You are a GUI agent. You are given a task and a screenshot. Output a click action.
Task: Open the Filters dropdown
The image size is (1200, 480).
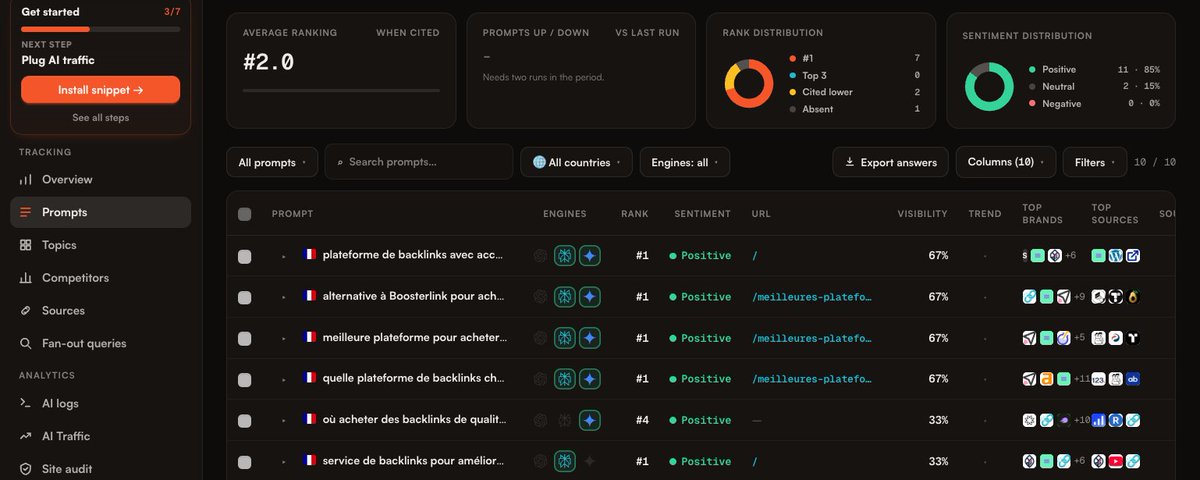[1095, 162]
